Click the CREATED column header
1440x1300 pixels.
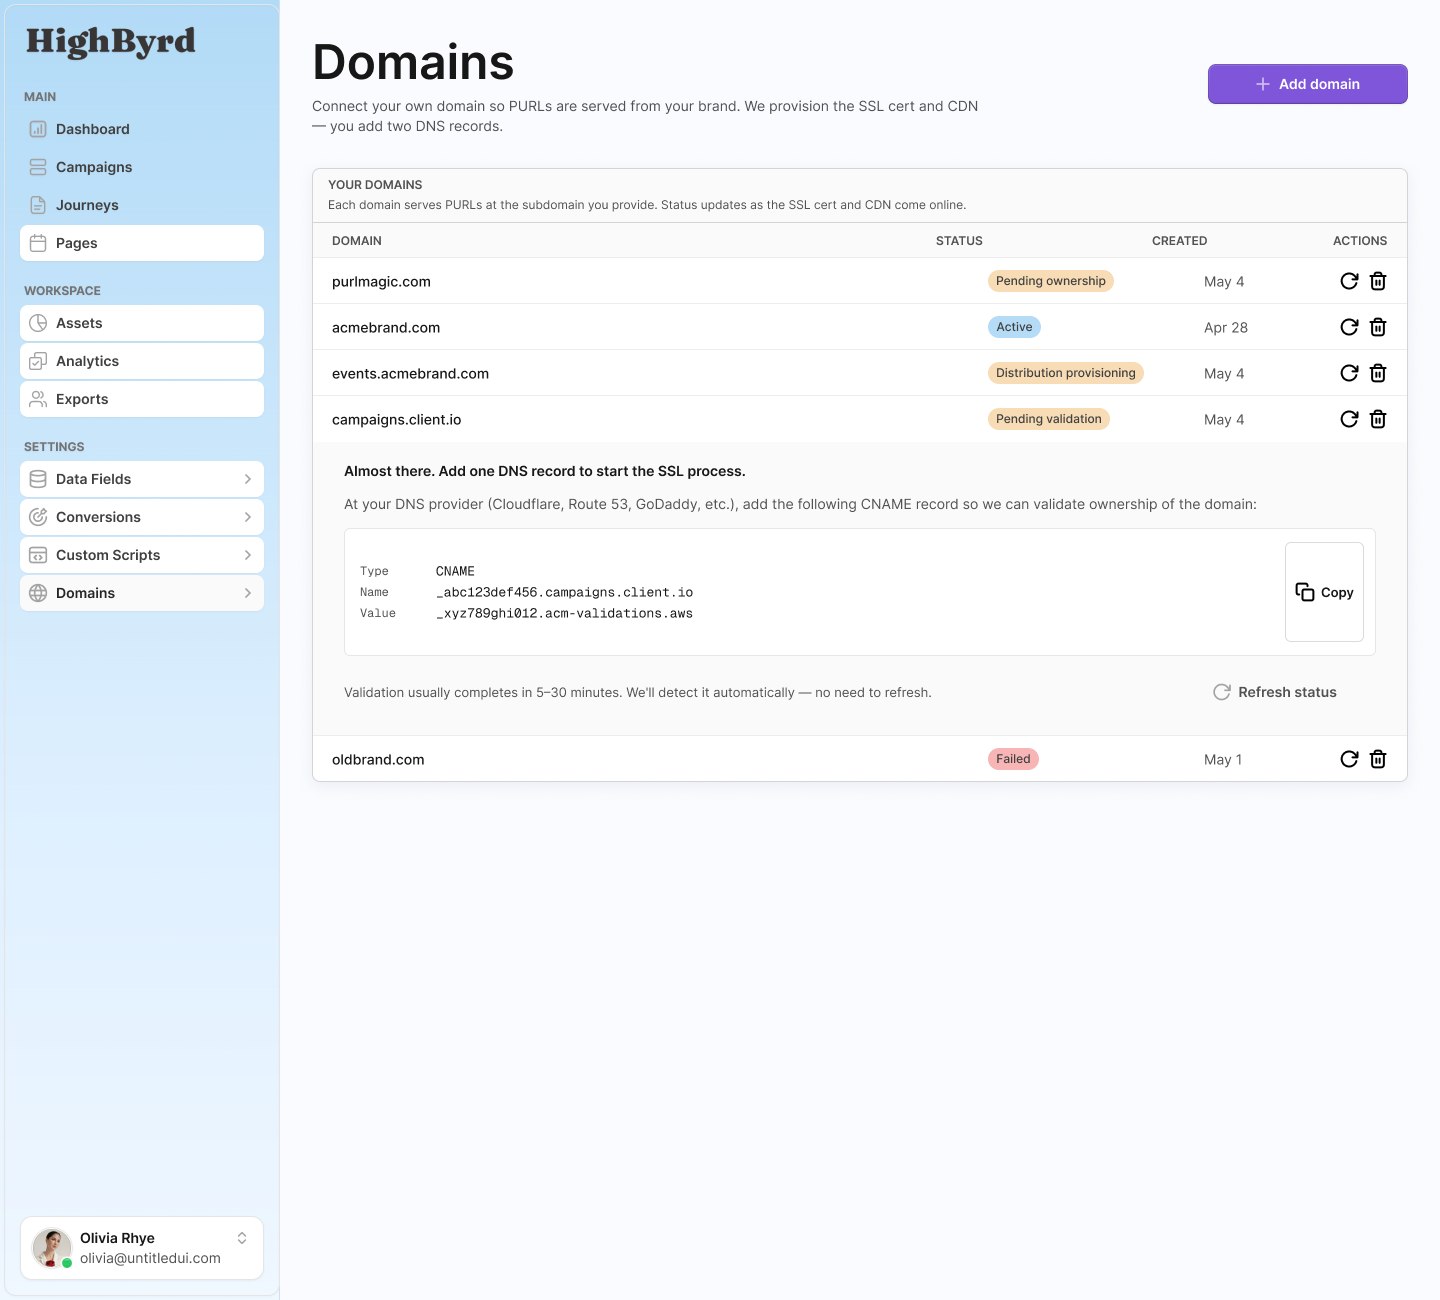(x=1179, y=241)
